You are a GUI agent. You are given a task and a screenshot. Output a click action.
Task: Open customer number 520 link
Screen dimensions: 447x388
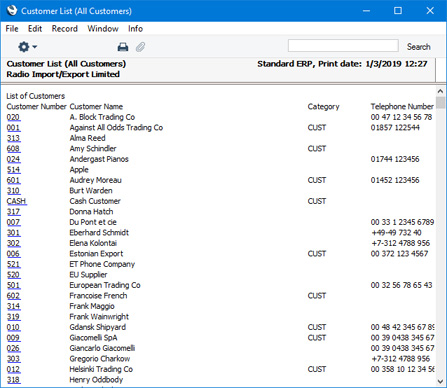13,275
